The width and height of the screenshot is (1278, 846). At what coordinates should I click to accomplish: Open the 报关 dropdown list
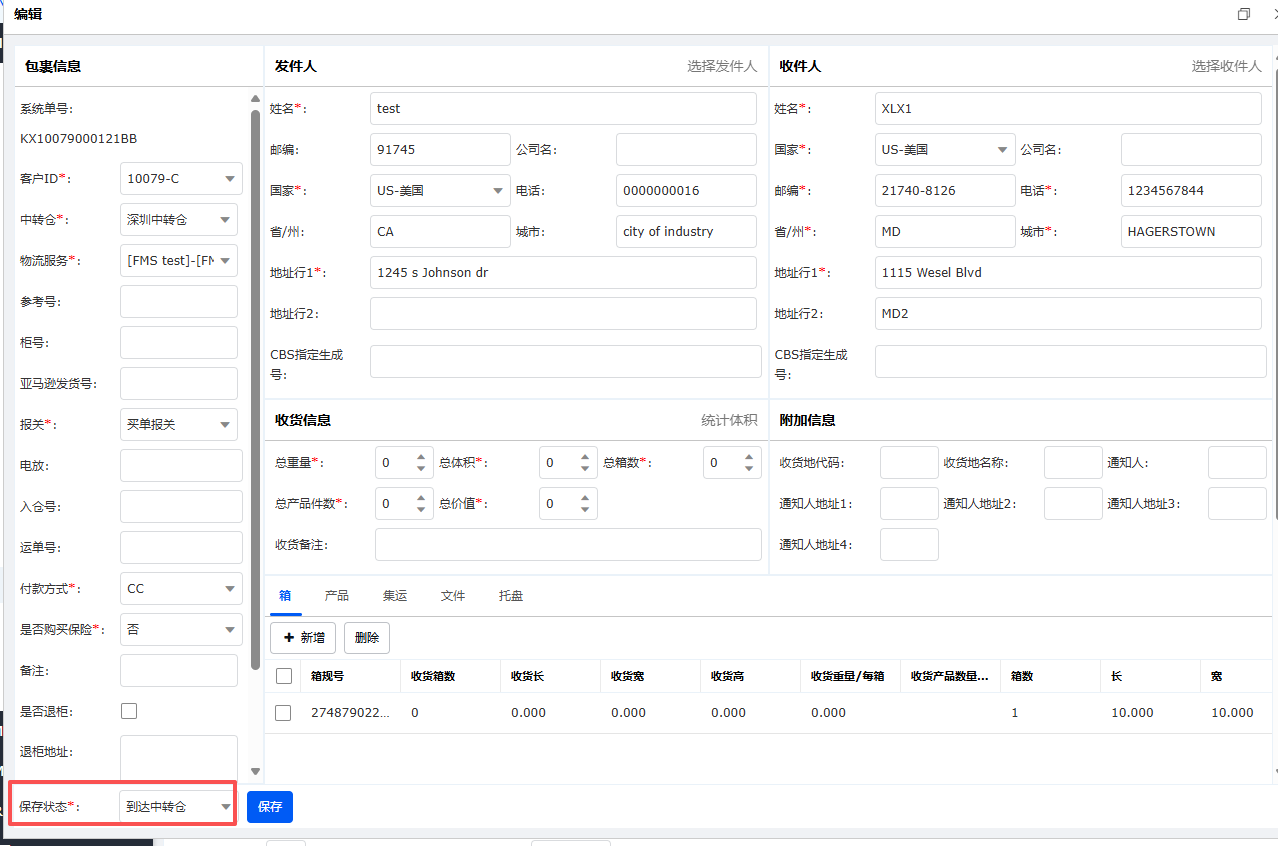tap(178, 424)
